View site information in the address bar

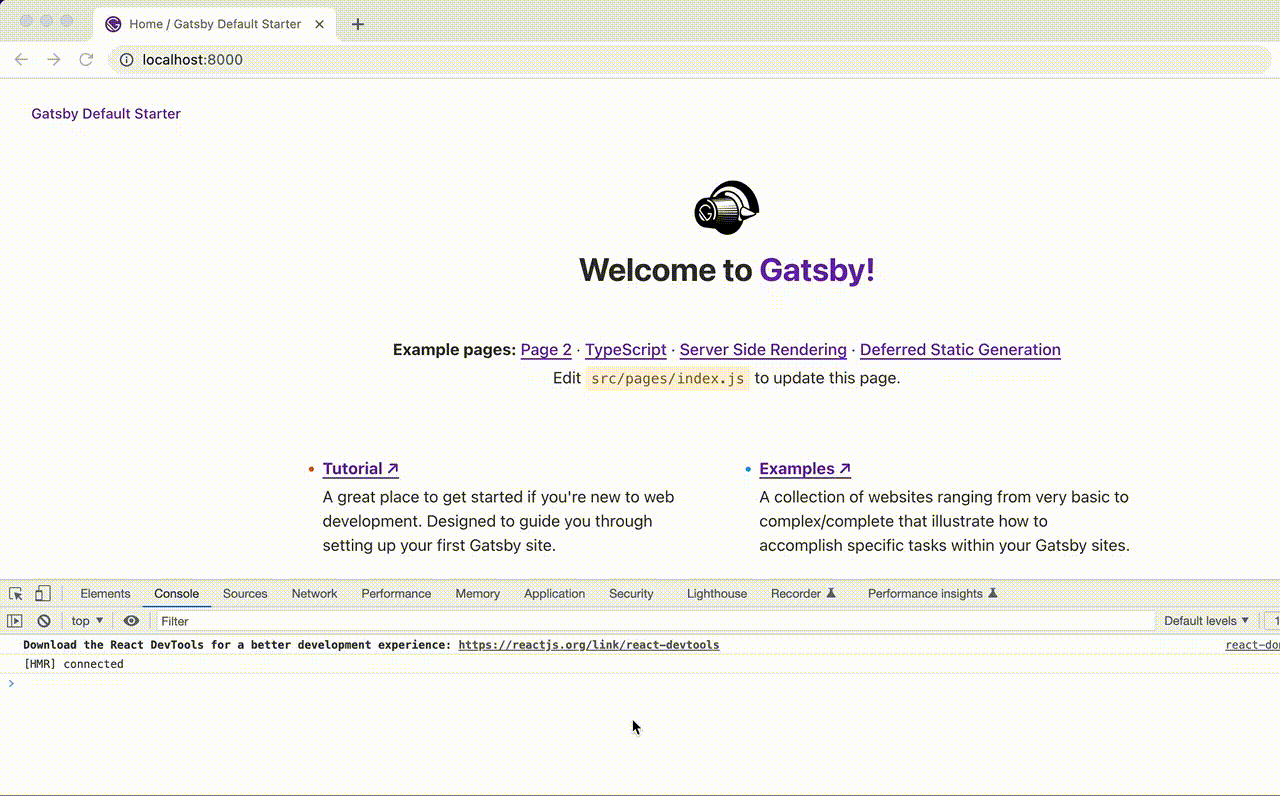126,59
